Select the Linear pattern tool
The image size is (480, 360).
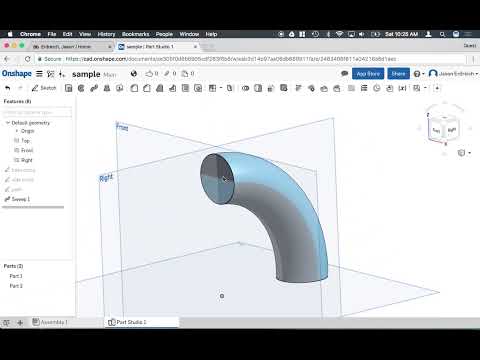(212, 88)
